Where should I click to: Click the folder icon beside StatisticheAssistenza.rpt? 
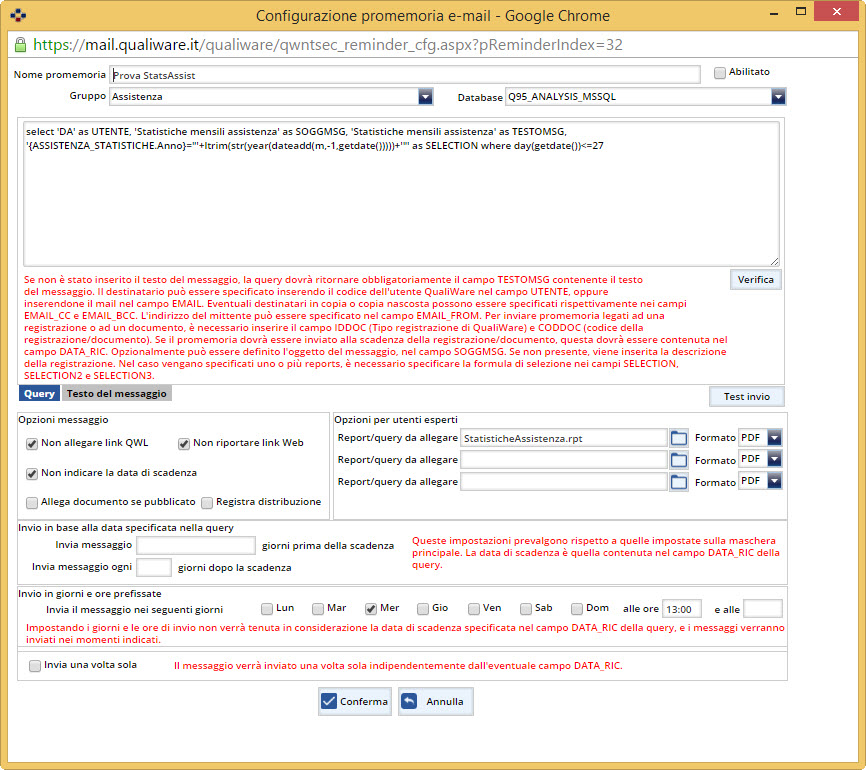point(679,438)
